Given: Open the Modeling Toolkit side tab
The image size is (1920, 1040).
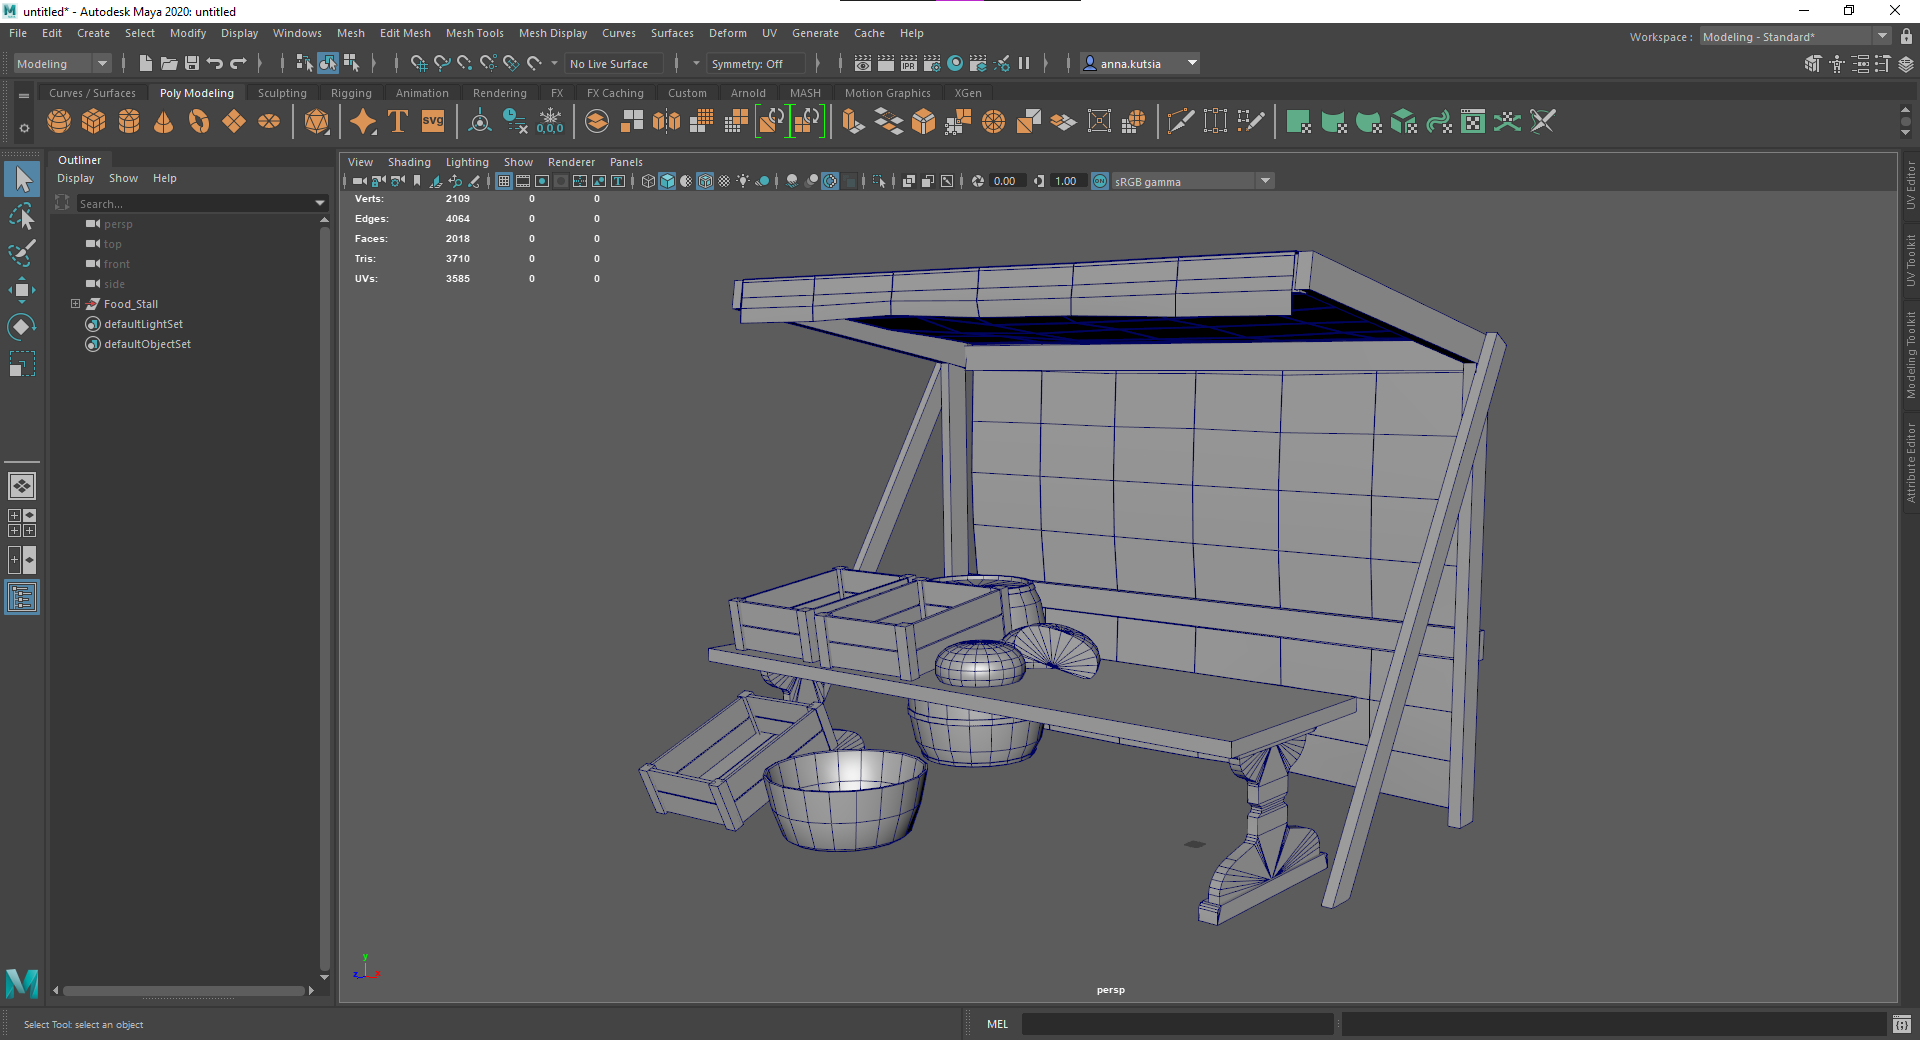Looking at the screenshot, I should tap(1910, 355).
